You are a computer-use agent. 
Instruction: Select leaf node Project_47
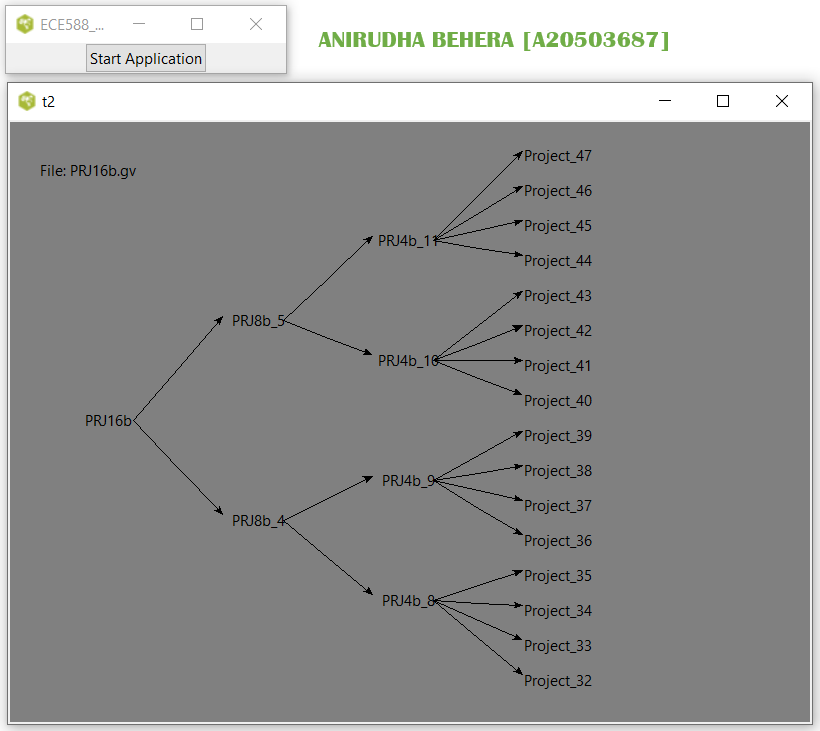(x=558, y=156)
